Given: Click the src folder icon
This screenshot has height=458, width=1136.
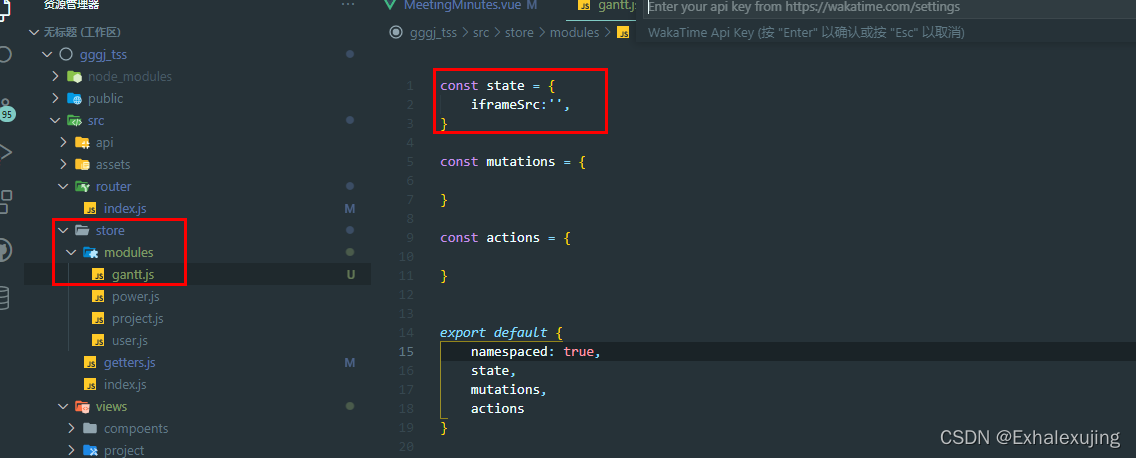Looking at the screenshot, I should (74, 120).
